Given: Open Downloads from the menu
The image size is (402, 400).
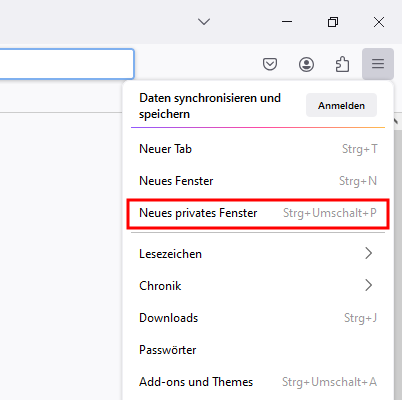Looking at the screenshot, I should pos(258,318).
